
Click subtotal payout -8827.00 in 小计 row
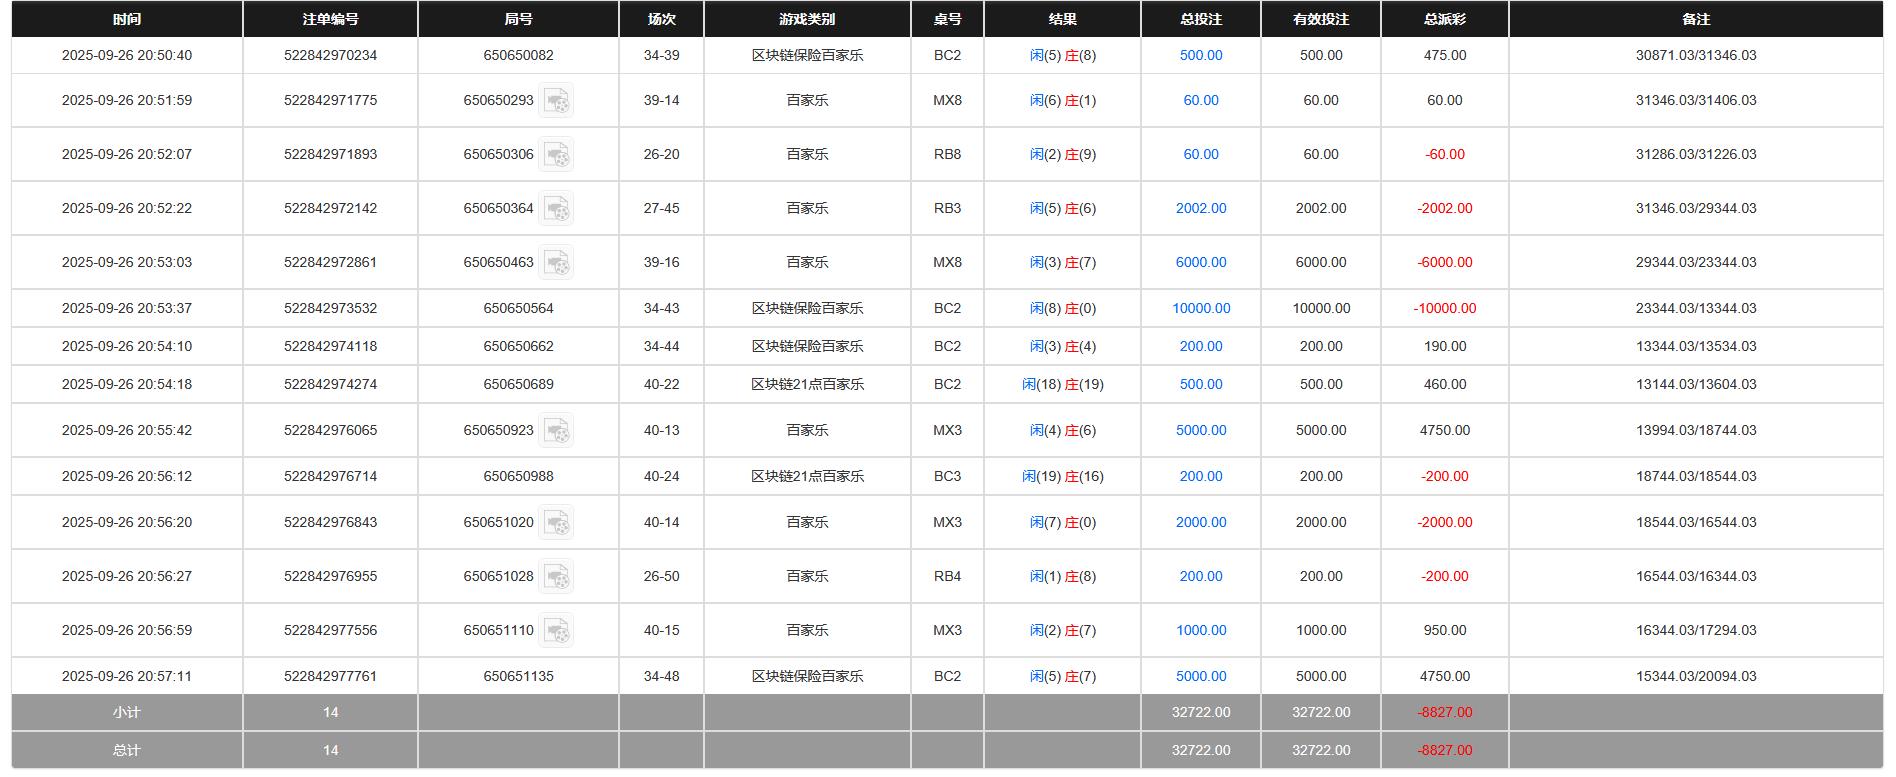(x=1445, y=712)
